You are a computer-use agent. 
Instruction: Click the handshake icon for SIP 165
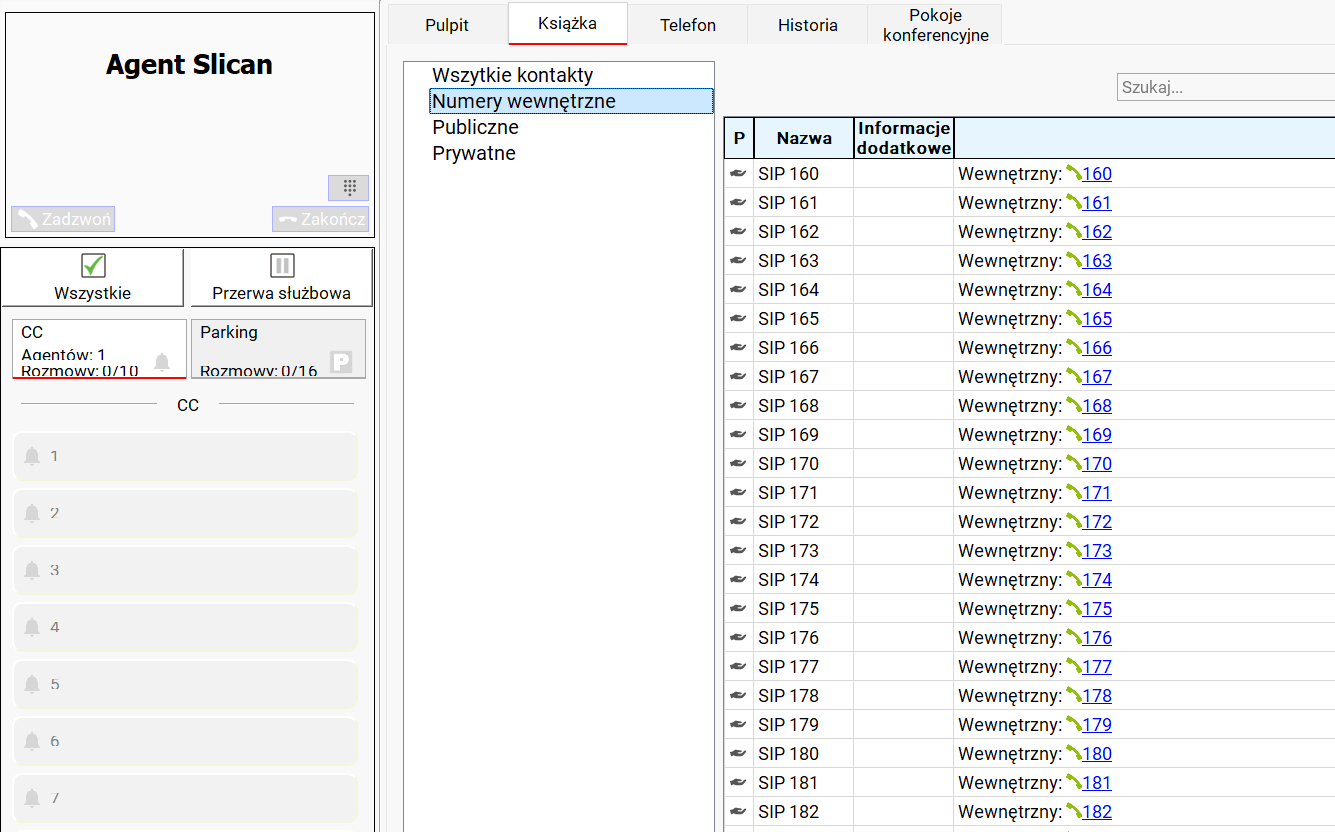click(x=738, y=318)
